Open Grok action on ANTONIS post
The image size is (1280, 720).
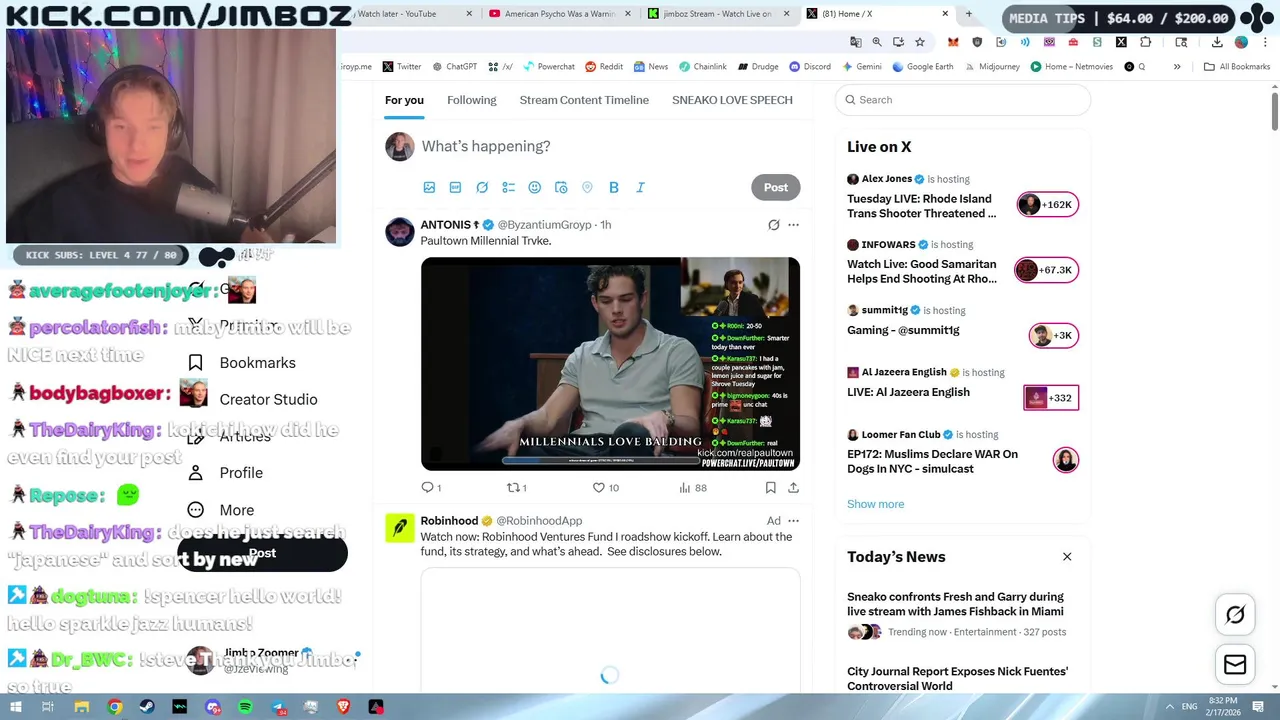pos(773,225)
